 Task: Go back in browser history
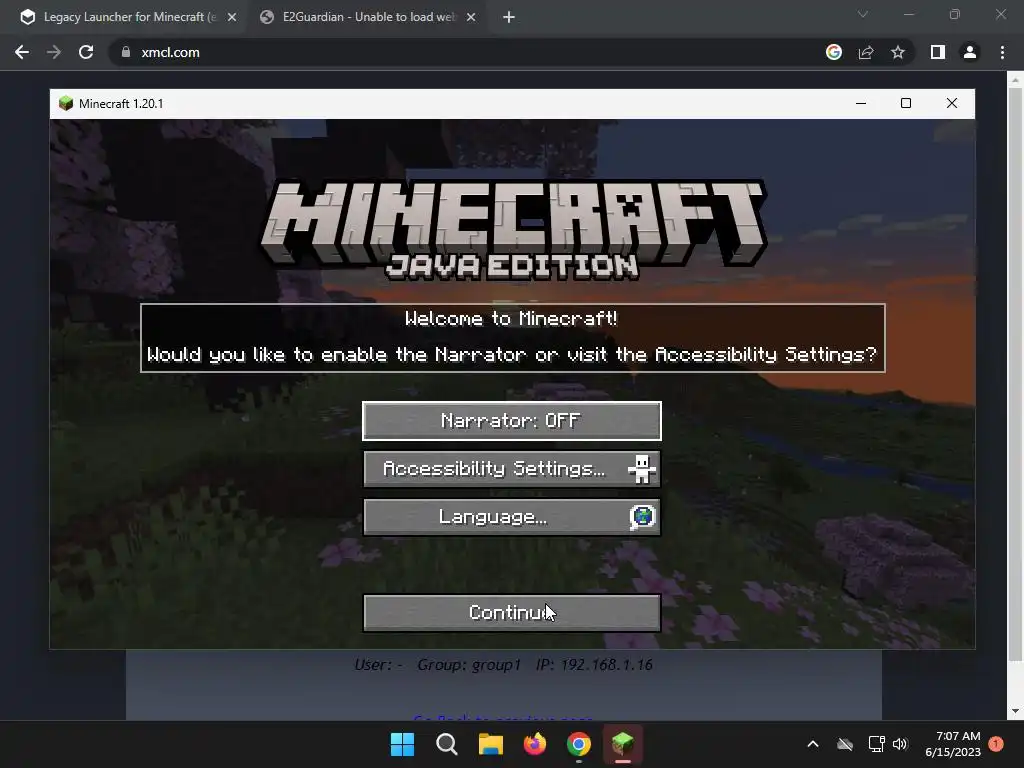pyautogui.click(x=22, y=52)
